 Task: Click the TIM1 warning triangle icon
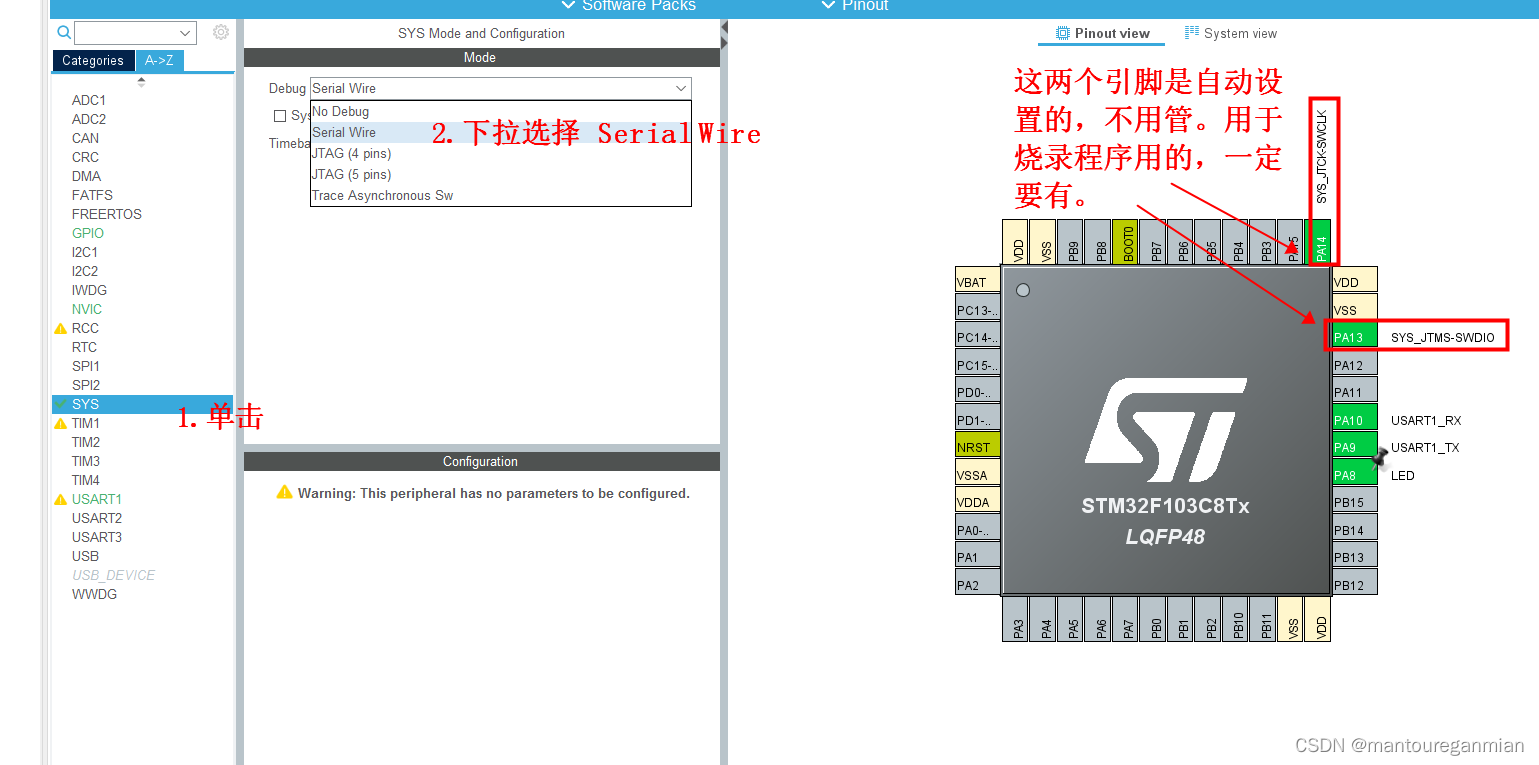[60, 423]
